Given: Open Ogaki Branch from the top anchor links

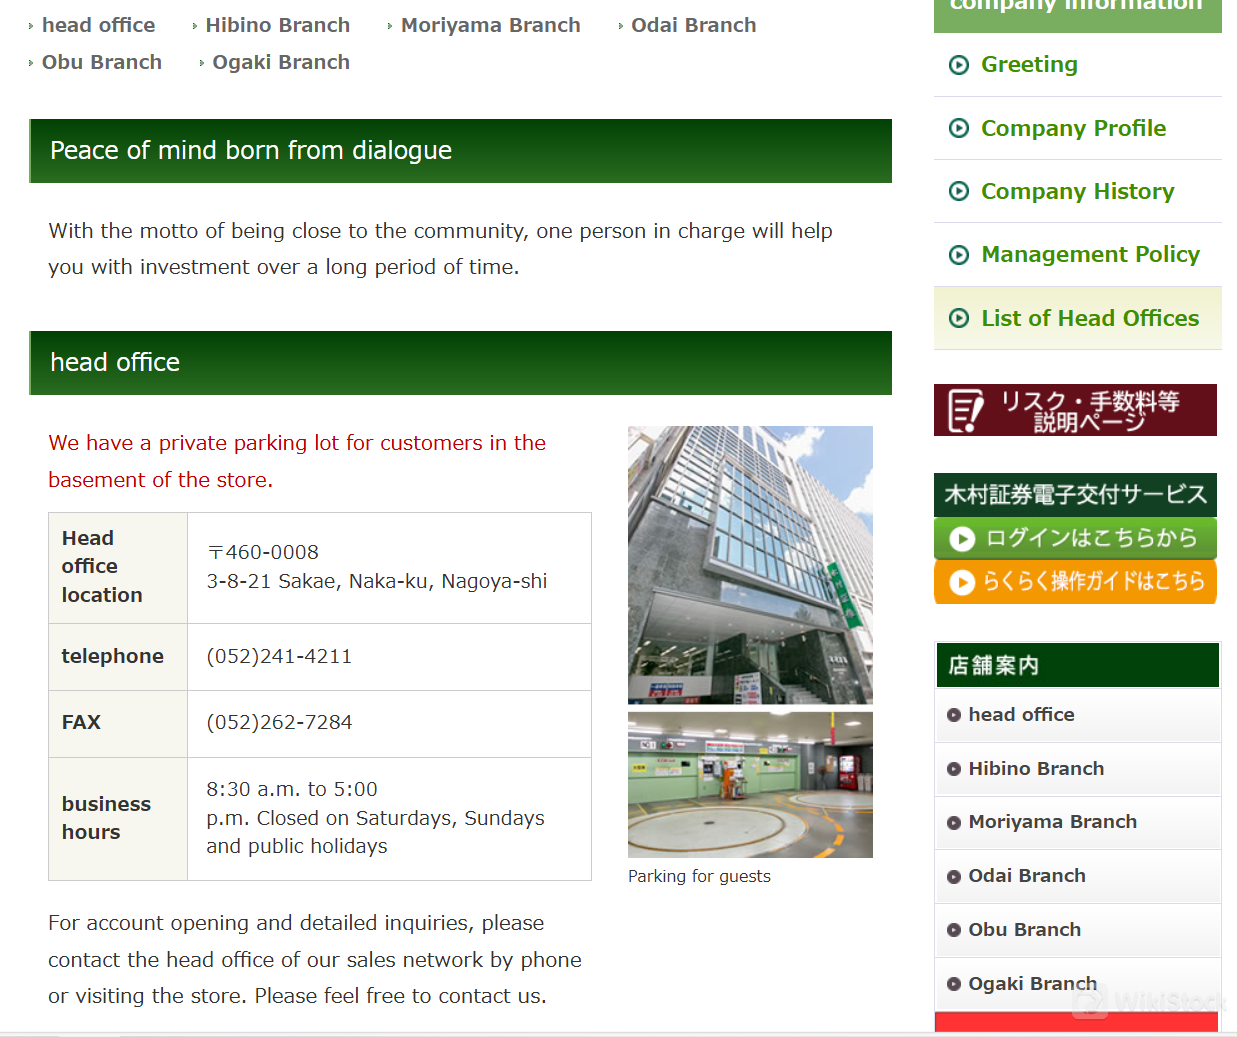Looking at the screenshot, I should [280, 62].
